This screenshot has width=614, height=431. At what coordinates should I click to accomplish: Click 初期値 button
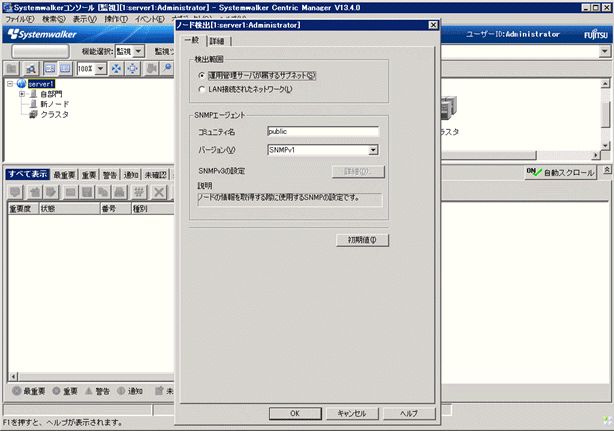[x=362, y=240]
